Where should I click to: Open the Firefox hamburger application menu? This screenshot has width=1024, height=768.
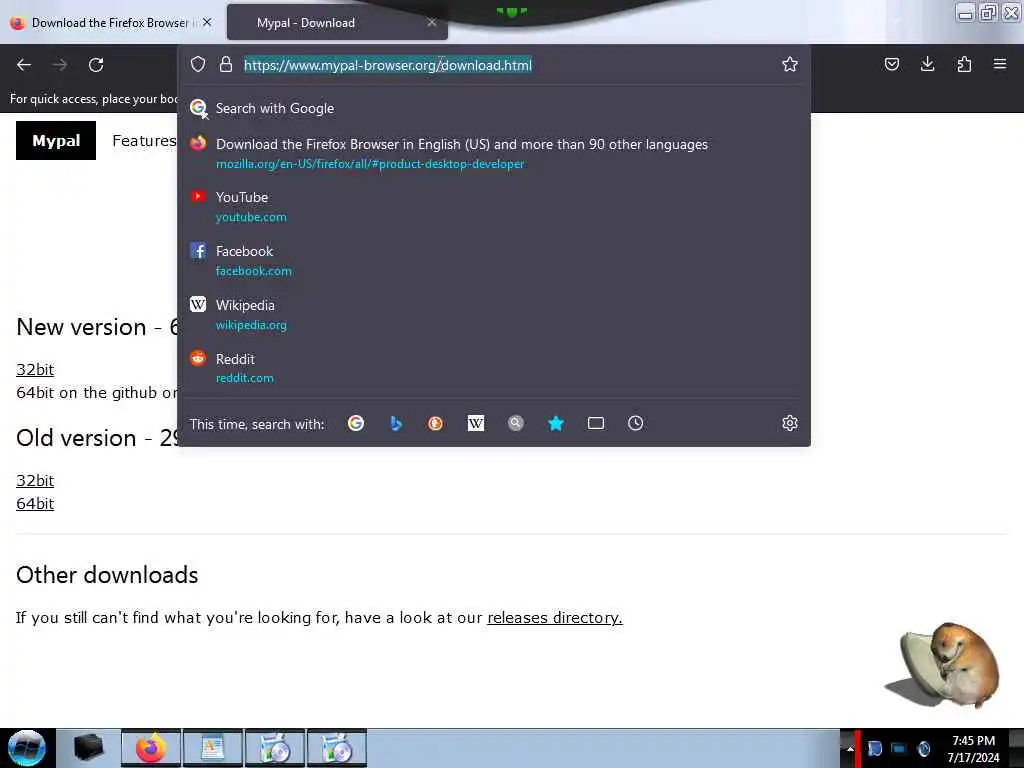pyautogui.click(x=1000, y=64)
